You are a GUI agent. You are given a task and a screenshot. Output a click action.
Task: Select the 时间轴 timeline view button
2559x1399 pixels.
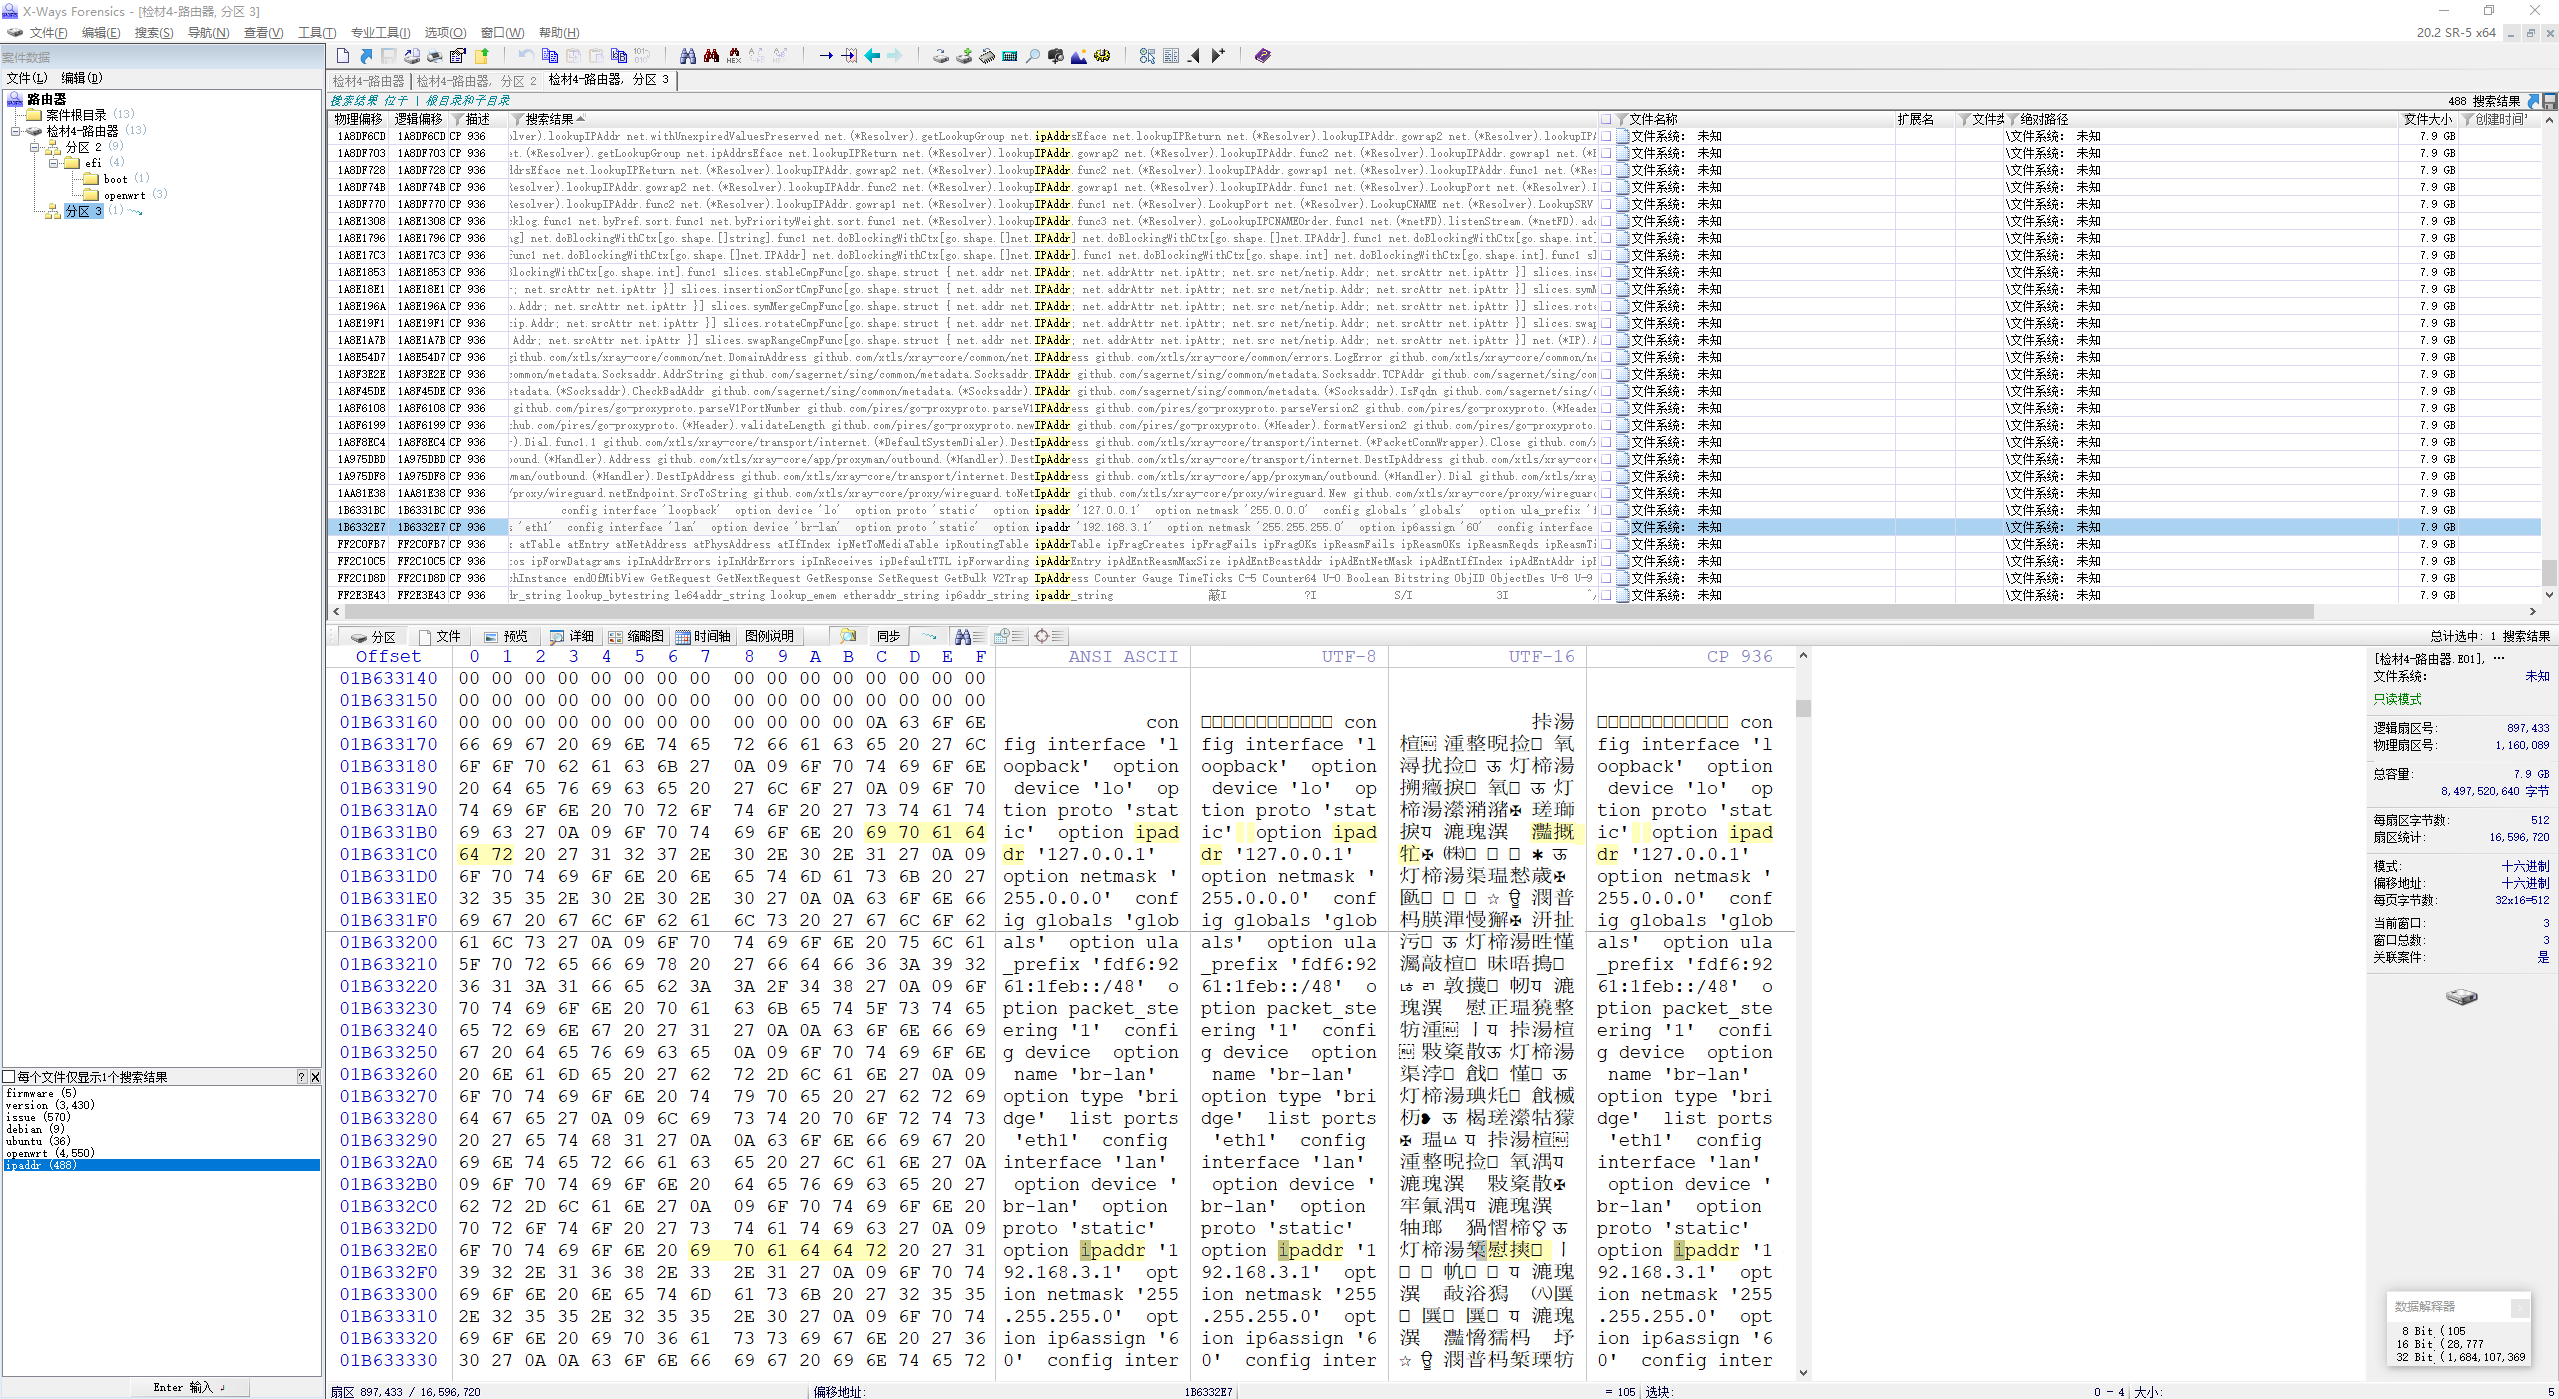(703, 636)
